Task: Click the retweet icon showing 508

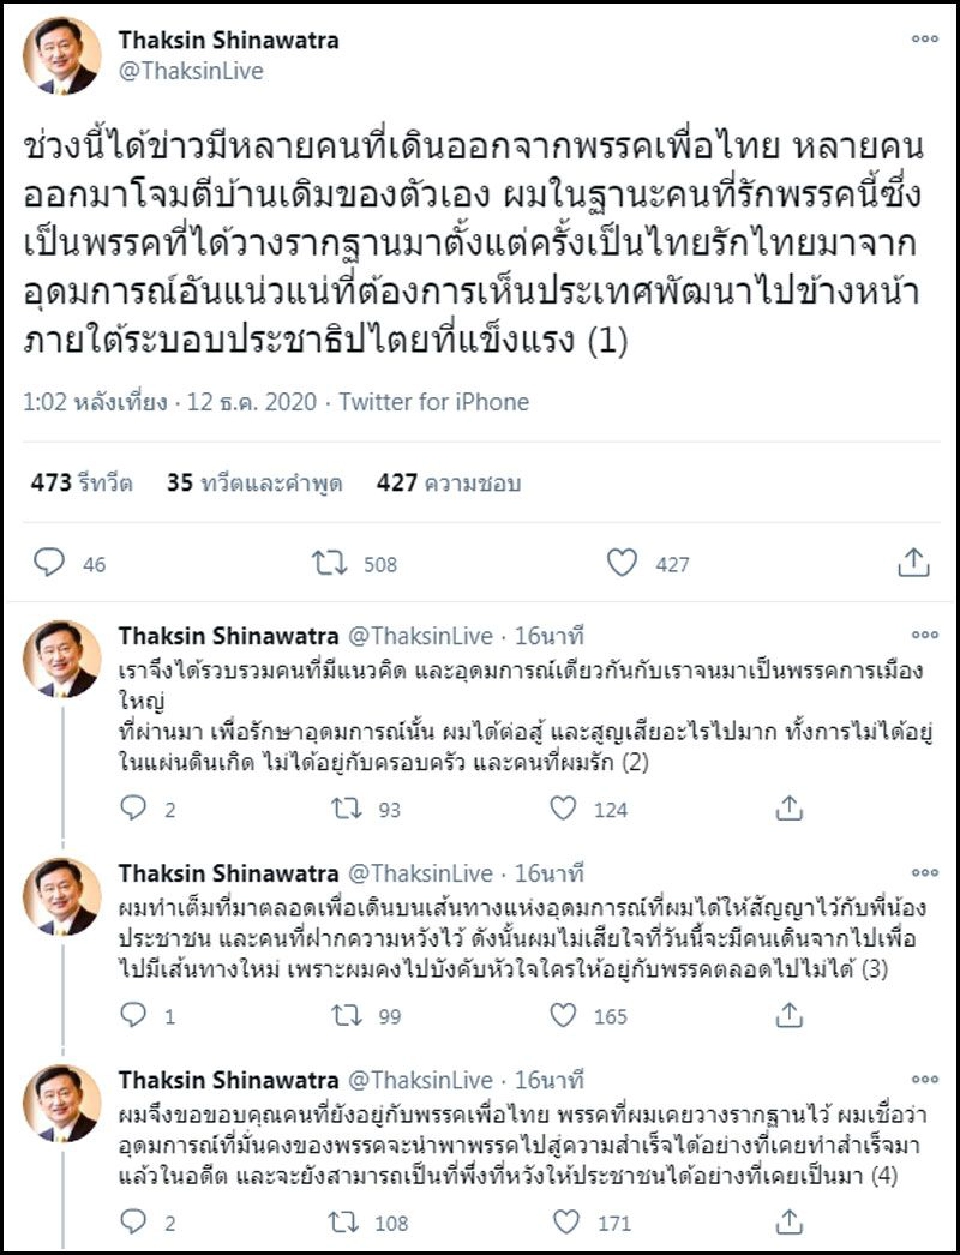Action: [x=330, y=563]
